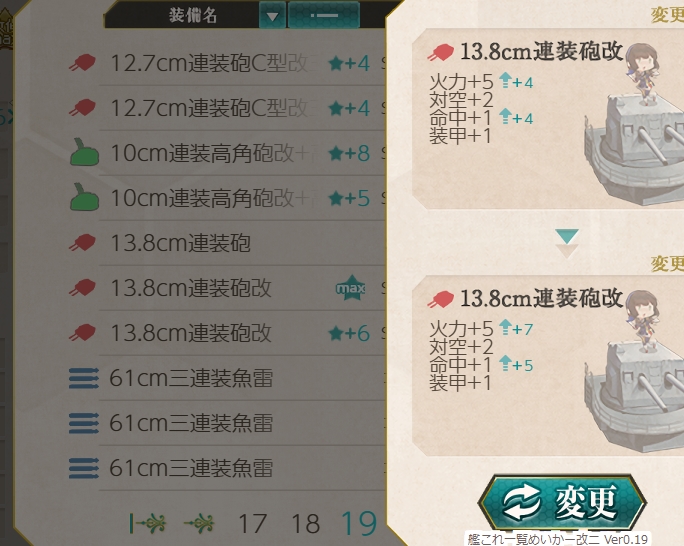The width and height of the screenshot is (684, 546).
Task: Open the 装備名 sort dropdown arrow
Action: 272,16
